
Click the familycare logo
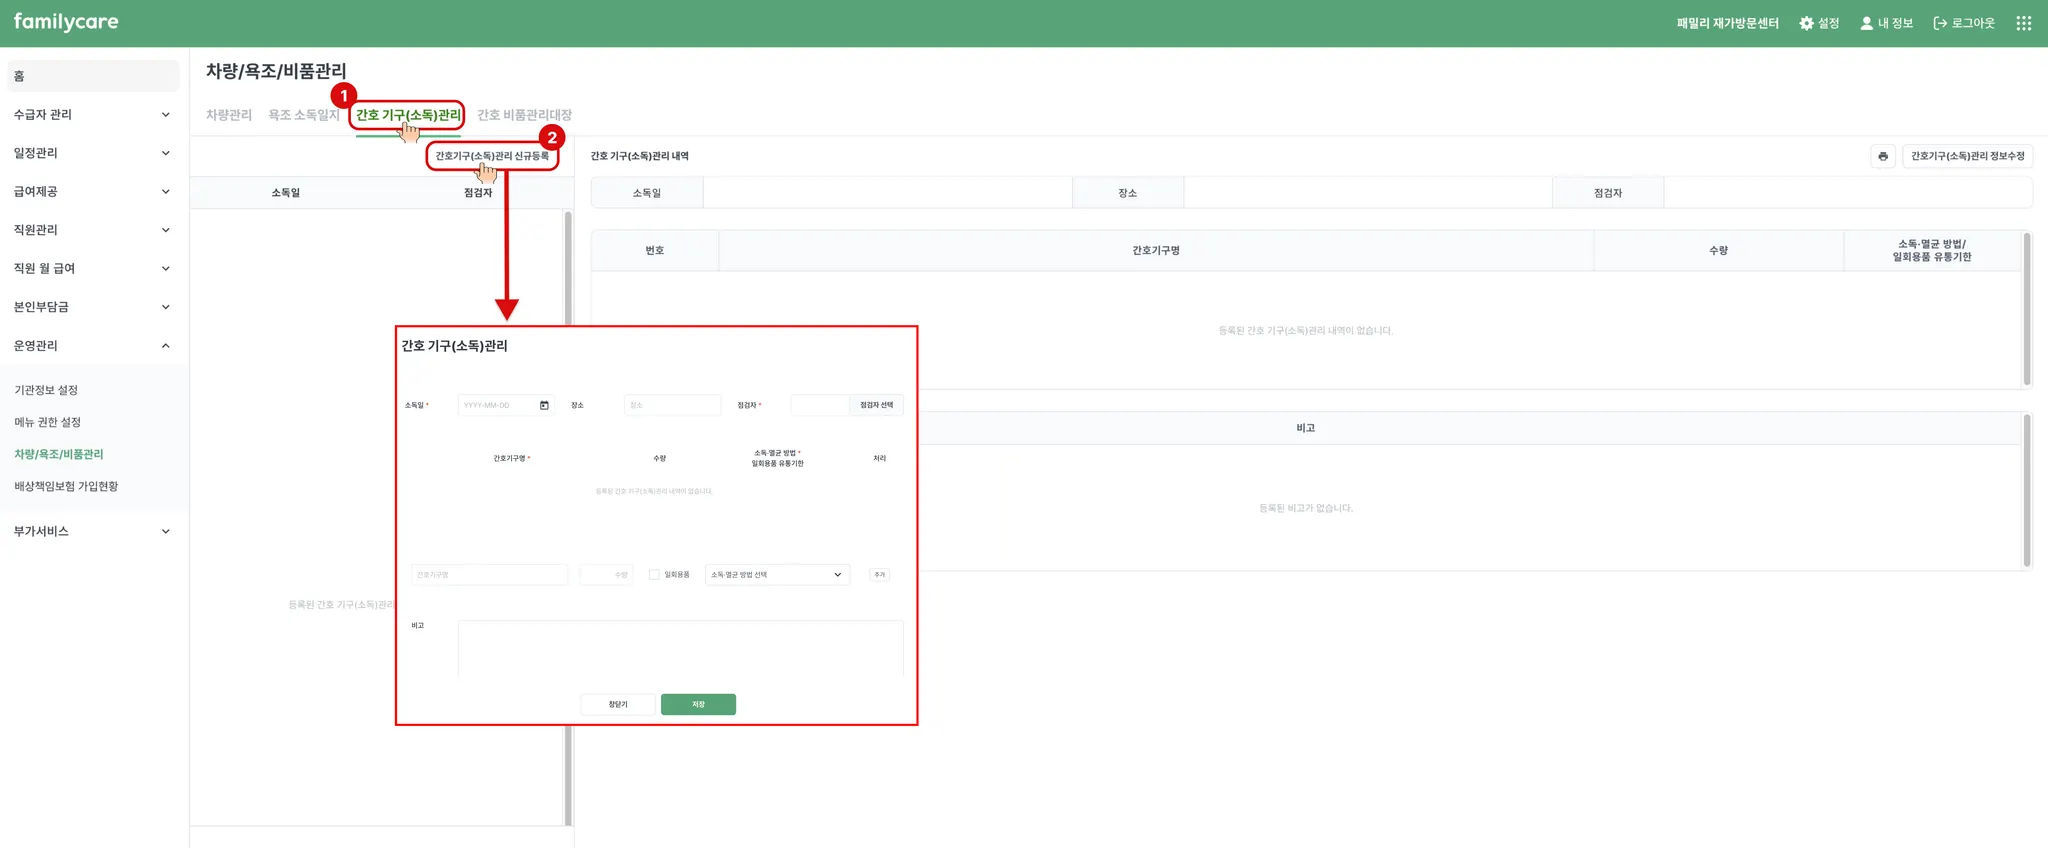[66, 22]
